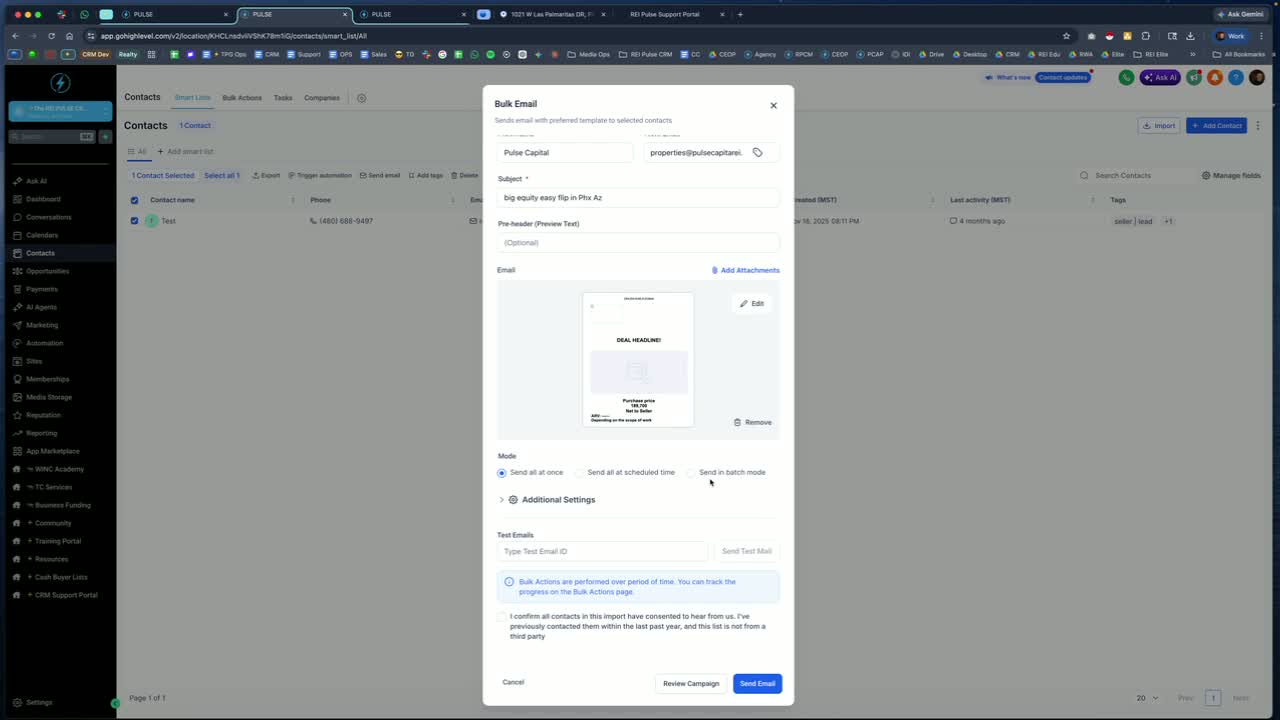Open the location switcher dropdown in sidebar
1280x720 pixels.
[x=60, y=111]
